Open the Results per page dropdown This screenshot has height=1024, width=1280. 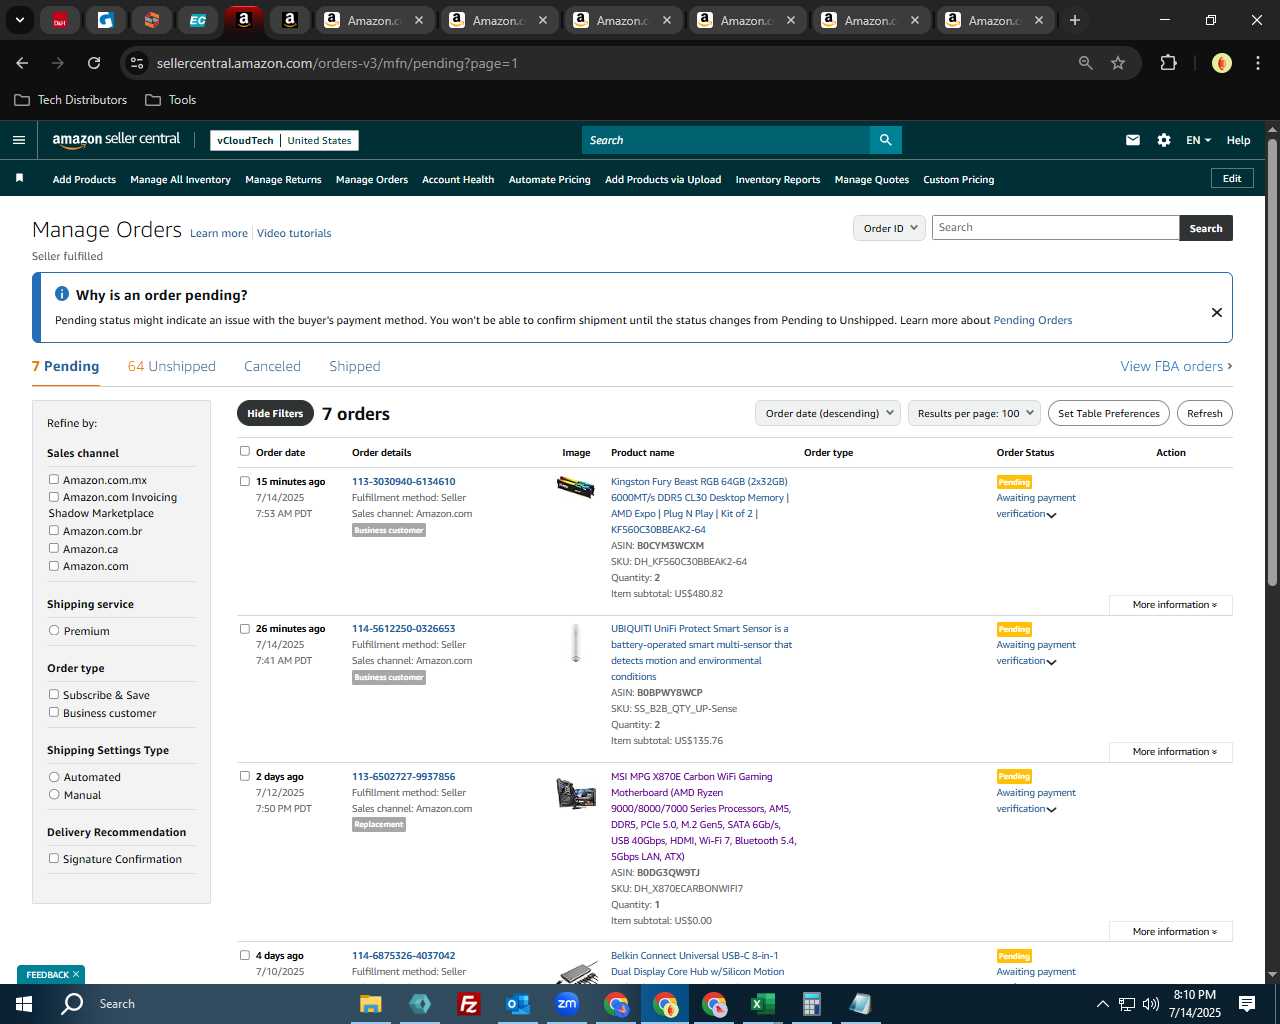[x=975, y=413]
